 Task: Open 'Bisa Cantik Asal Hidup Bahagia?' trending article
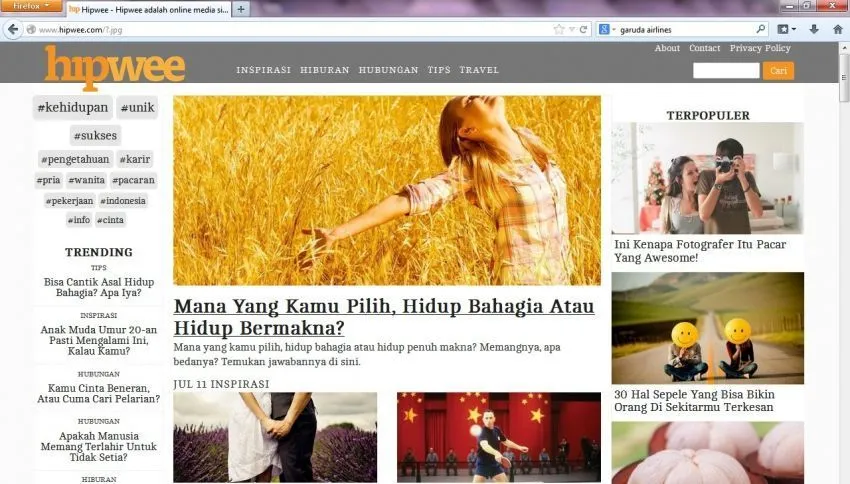click(x=99, y=287)
